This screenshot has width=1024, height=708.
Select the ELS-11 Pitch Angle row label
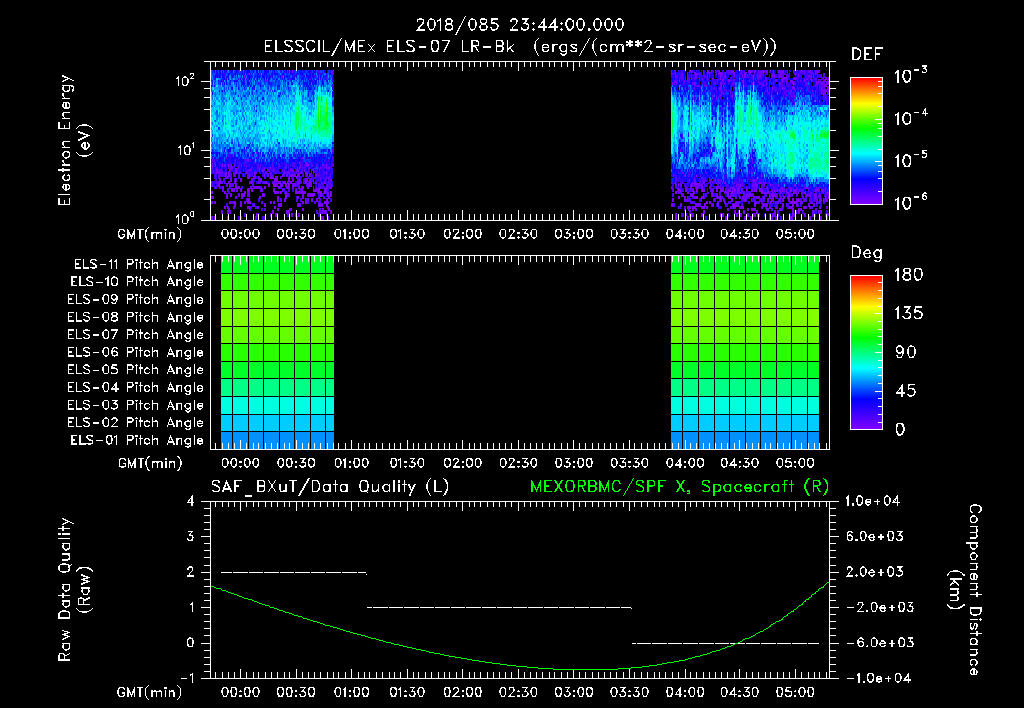point(137,265)
